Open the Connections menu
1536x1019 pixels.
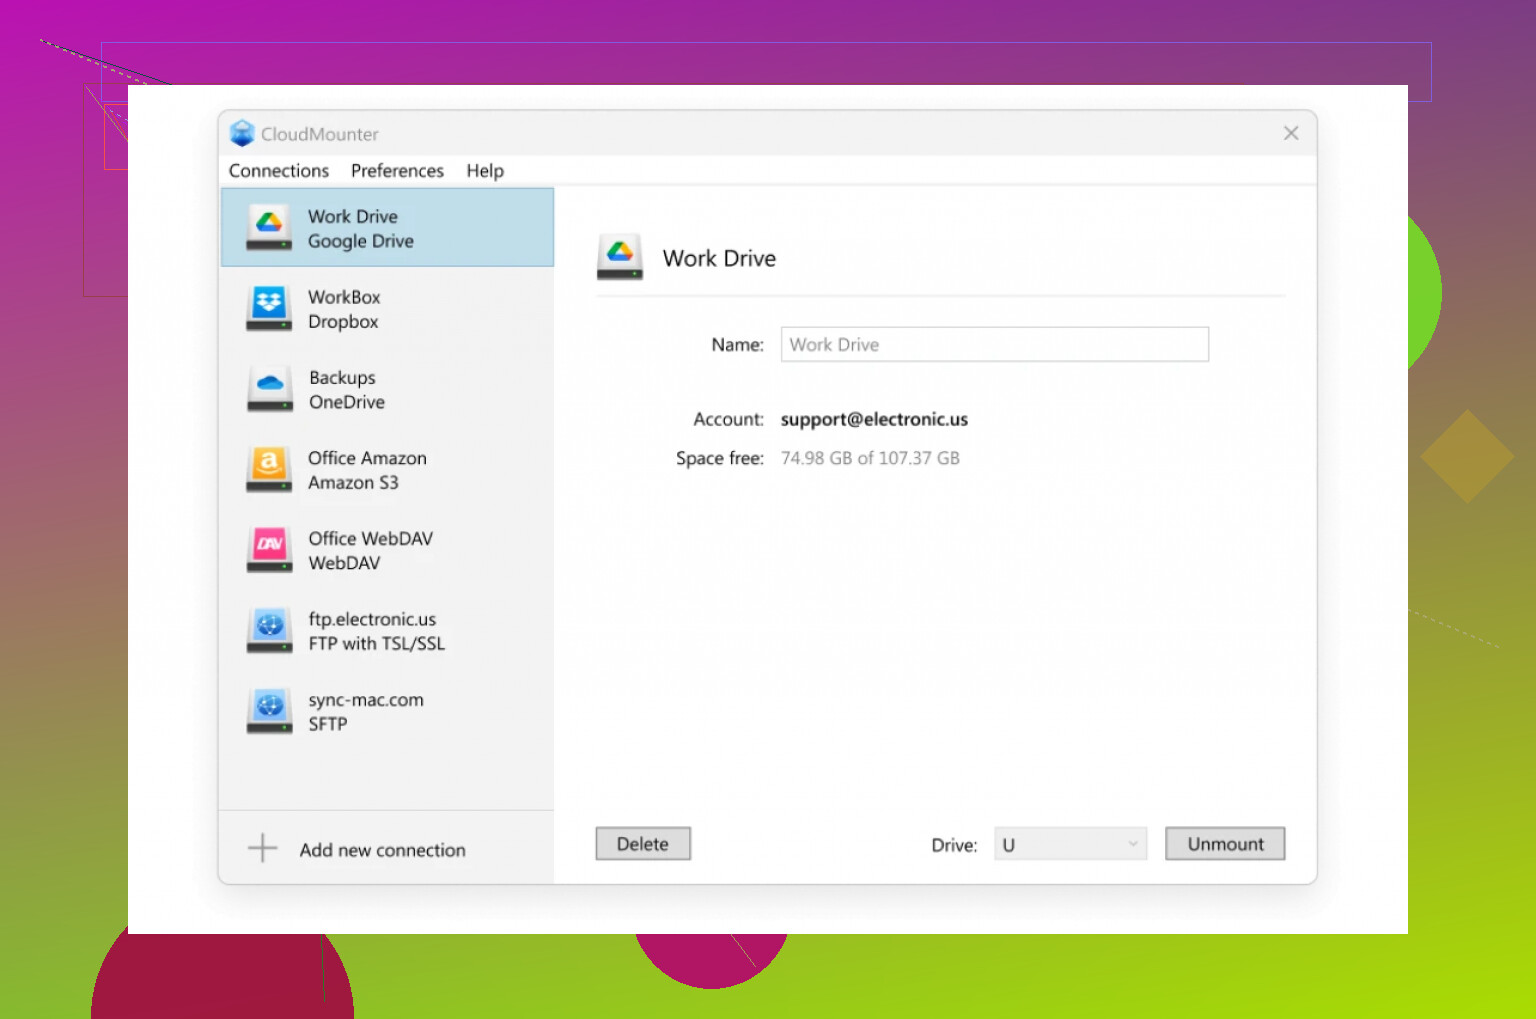278,171
